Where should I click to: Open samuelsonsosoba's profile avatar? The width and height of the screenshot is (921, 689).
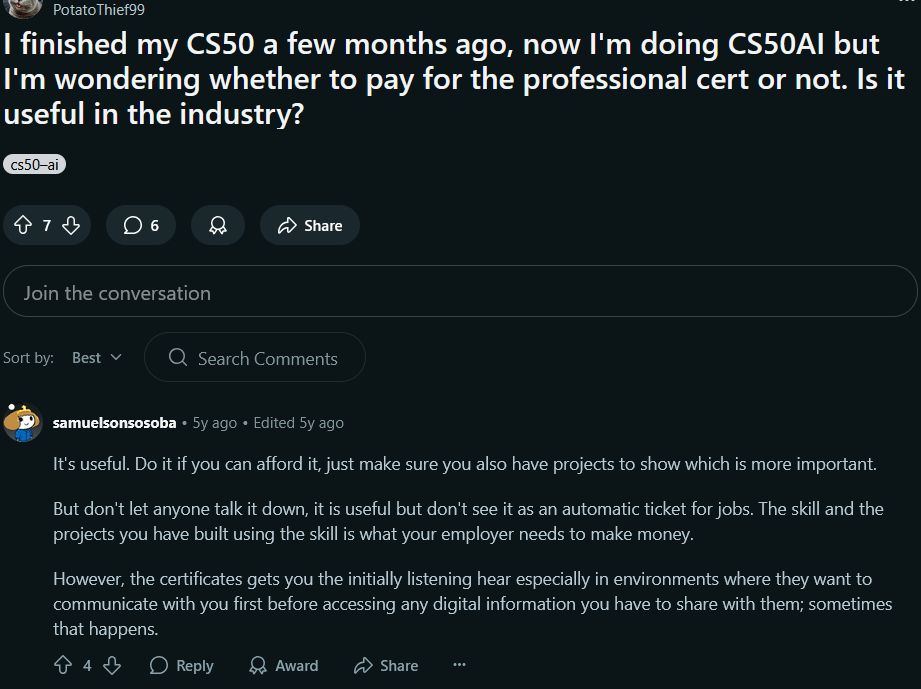[x=22, y=422]
